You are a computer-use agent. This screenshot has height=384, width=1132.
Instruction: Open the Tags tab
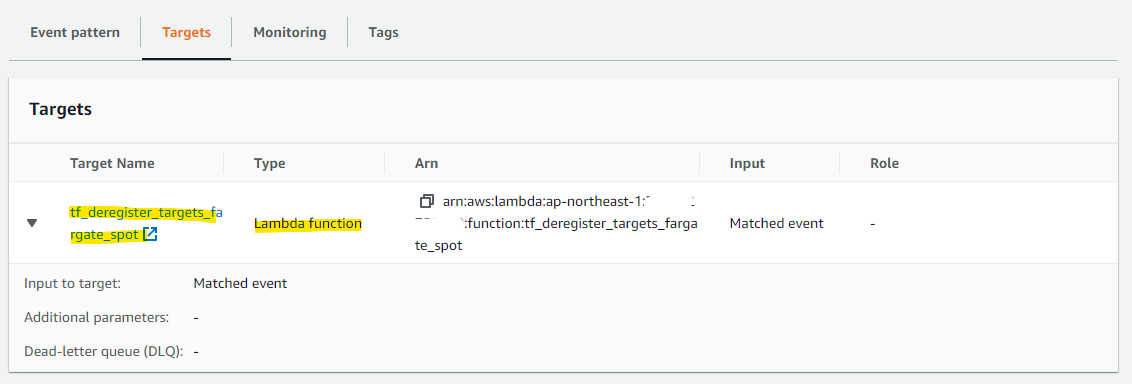(383, 32)
